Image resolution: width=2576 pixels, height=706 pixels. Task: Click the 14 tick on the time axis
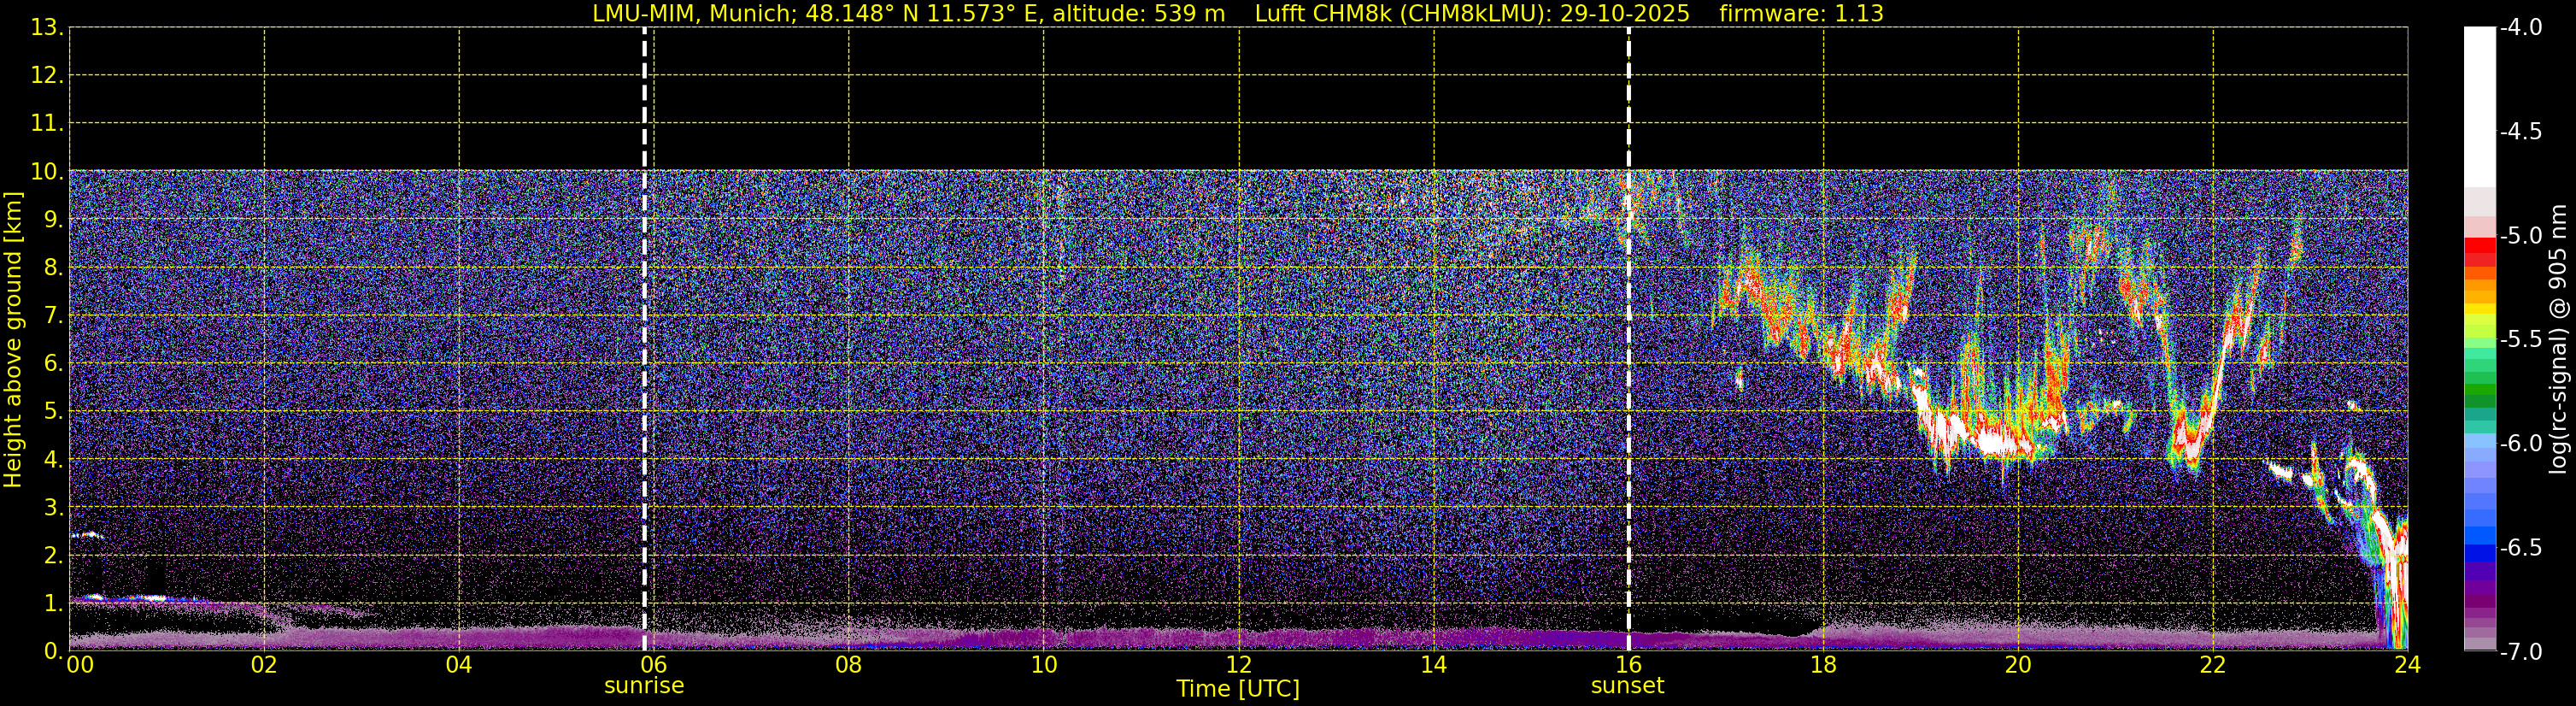[x=1434, y=665]
